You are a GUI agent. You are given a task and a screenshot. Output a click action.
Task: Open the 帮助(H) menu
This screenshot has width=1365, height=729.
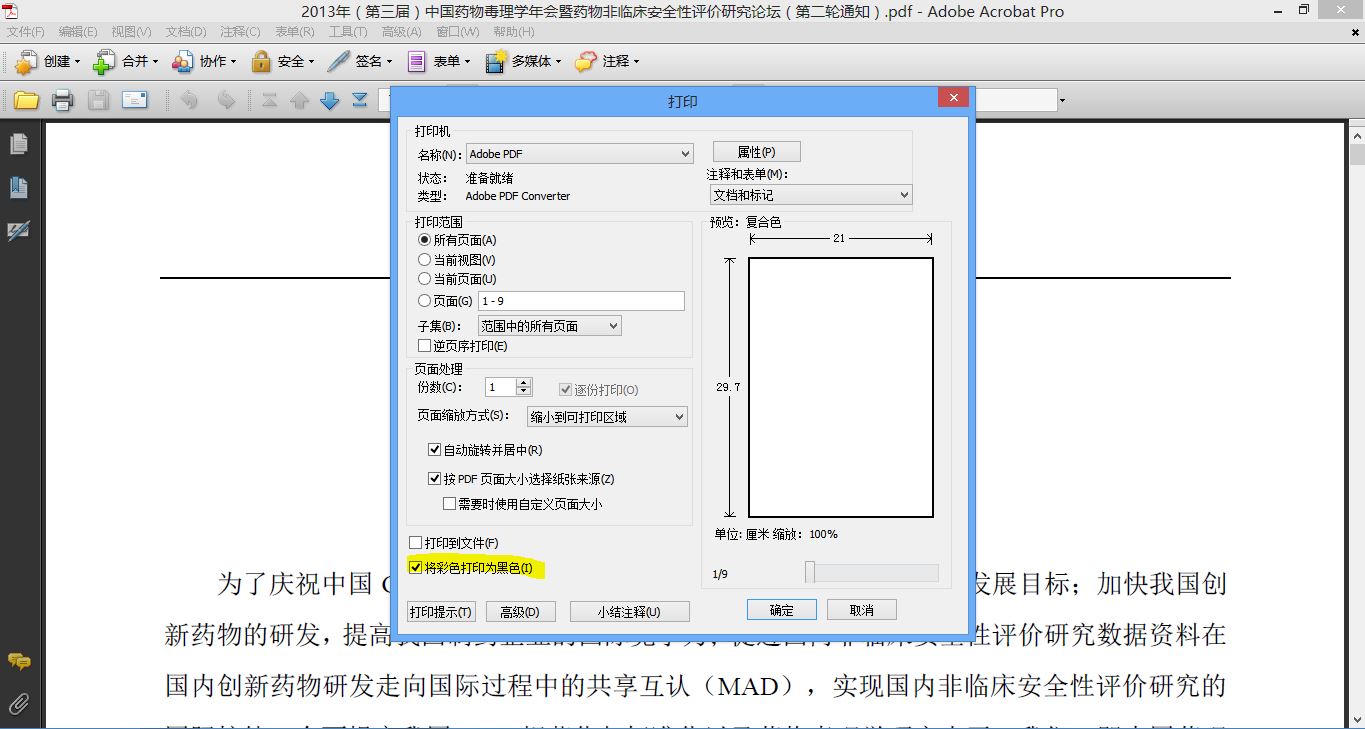coord(514,32)
